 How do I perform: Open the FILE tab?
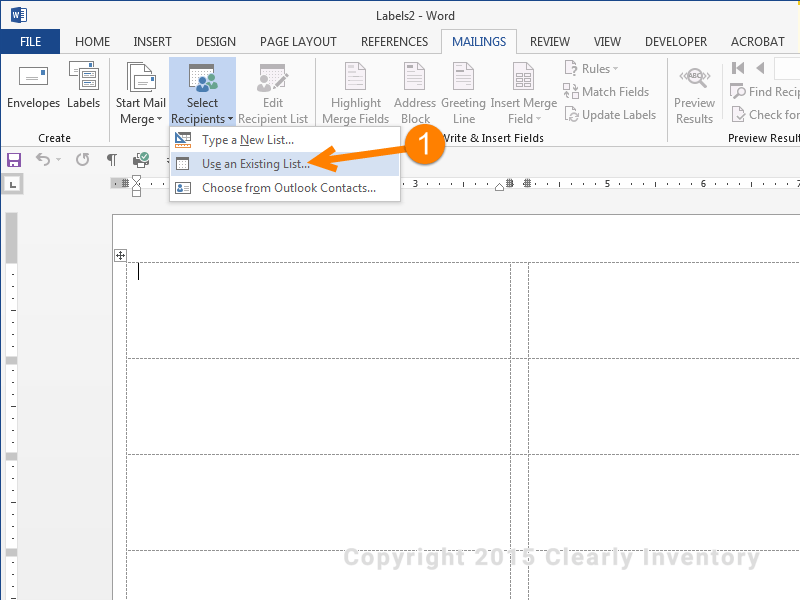(x=30, y=42)
